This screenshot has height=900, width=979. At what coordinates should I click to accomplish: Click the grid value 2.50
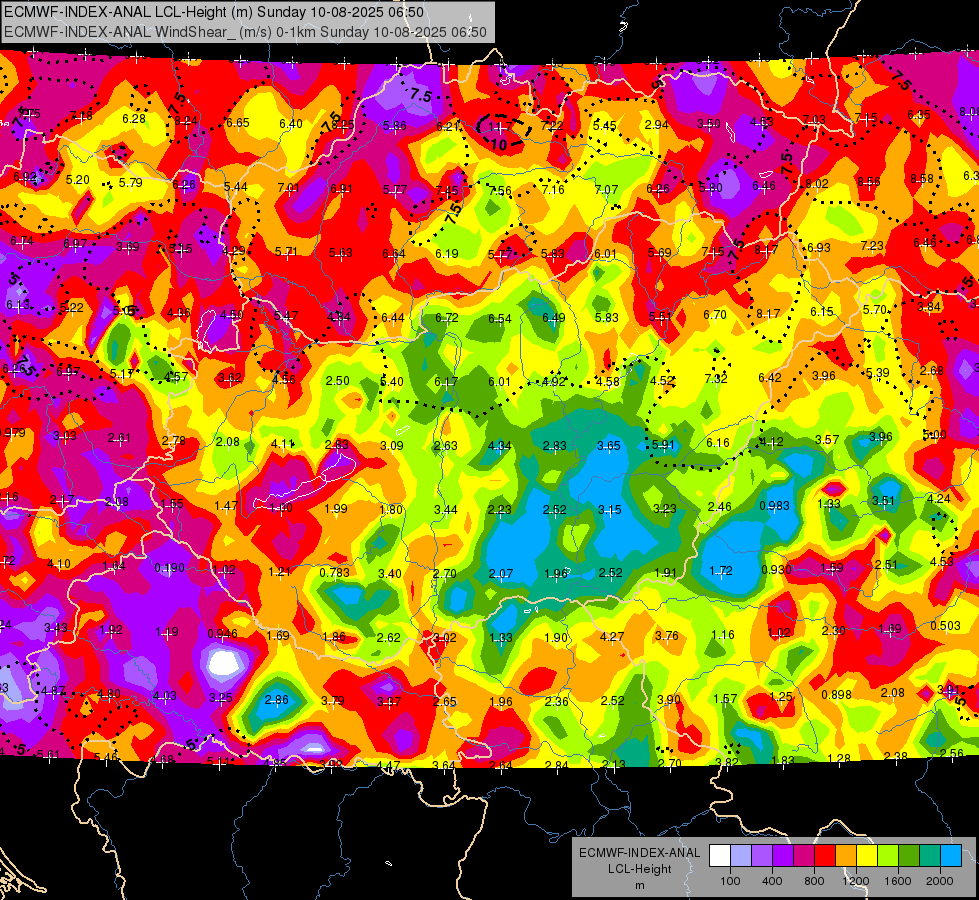[338, 380]
